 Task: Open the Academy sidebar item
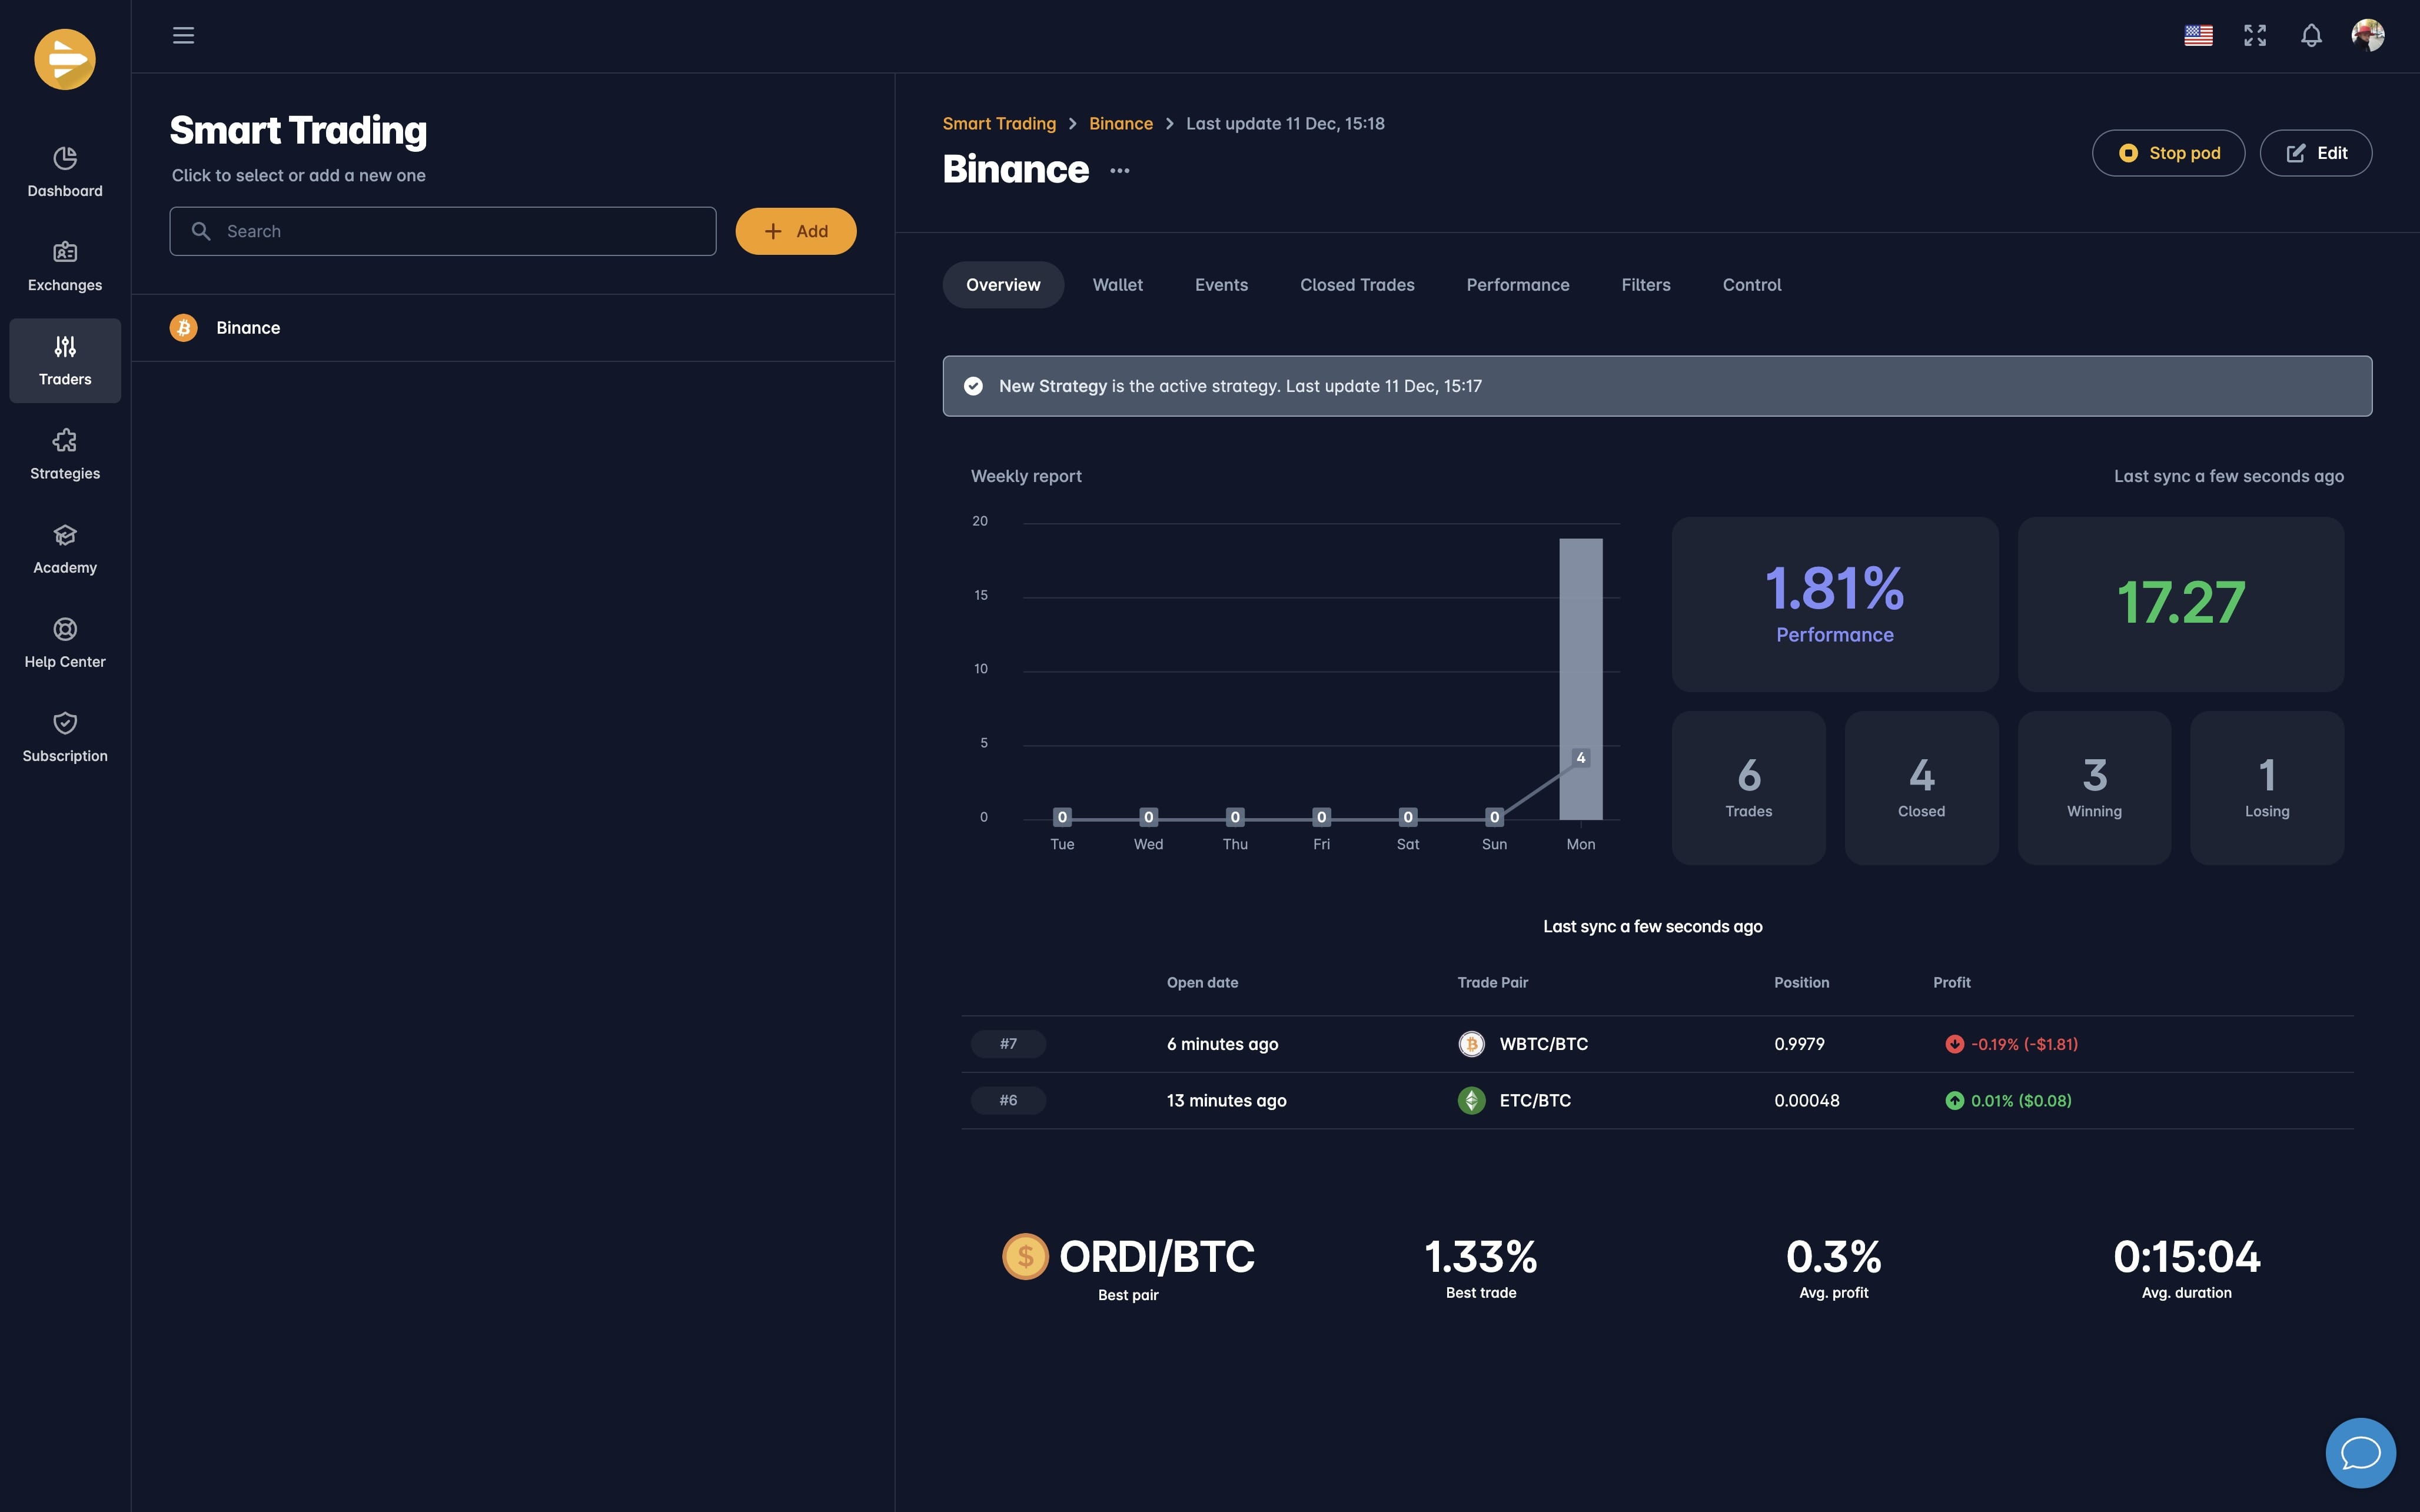click(x=65, y=549)
